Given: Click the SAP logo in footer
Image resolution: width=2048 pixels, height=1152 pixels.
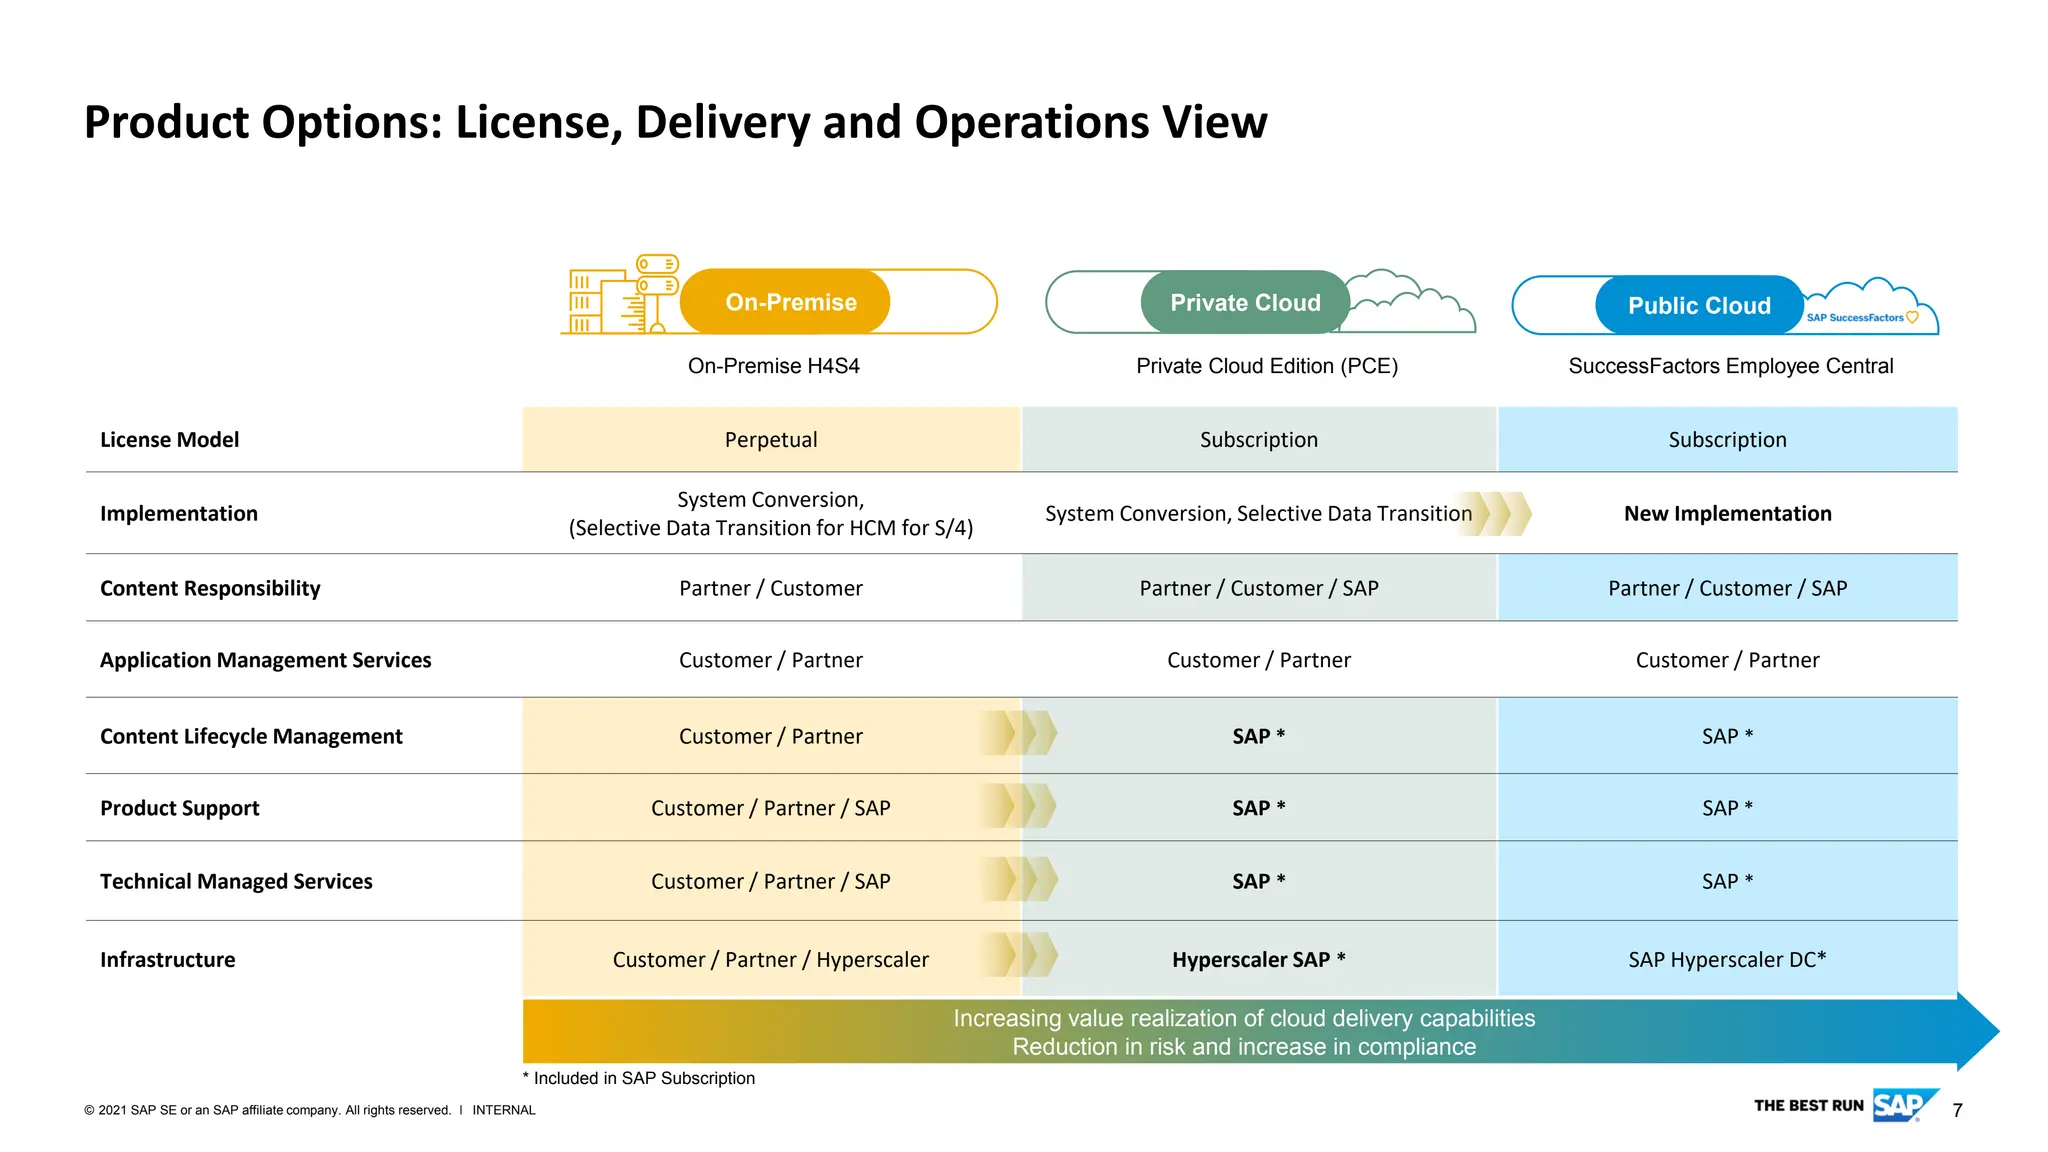Looking at the screenshot, I should [x=1898, y=1106].
